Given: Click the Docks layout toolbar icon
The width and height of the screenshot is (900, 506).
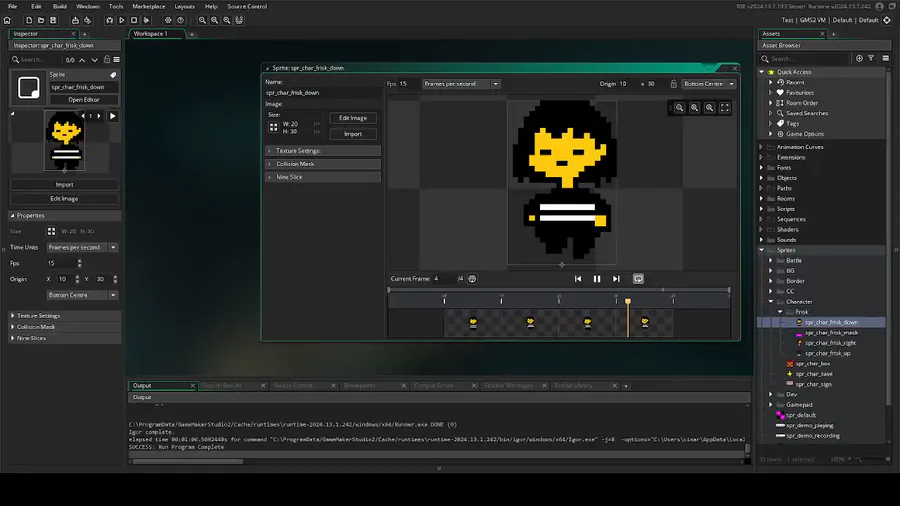Looking at the screenshot, I should point(239,20).
